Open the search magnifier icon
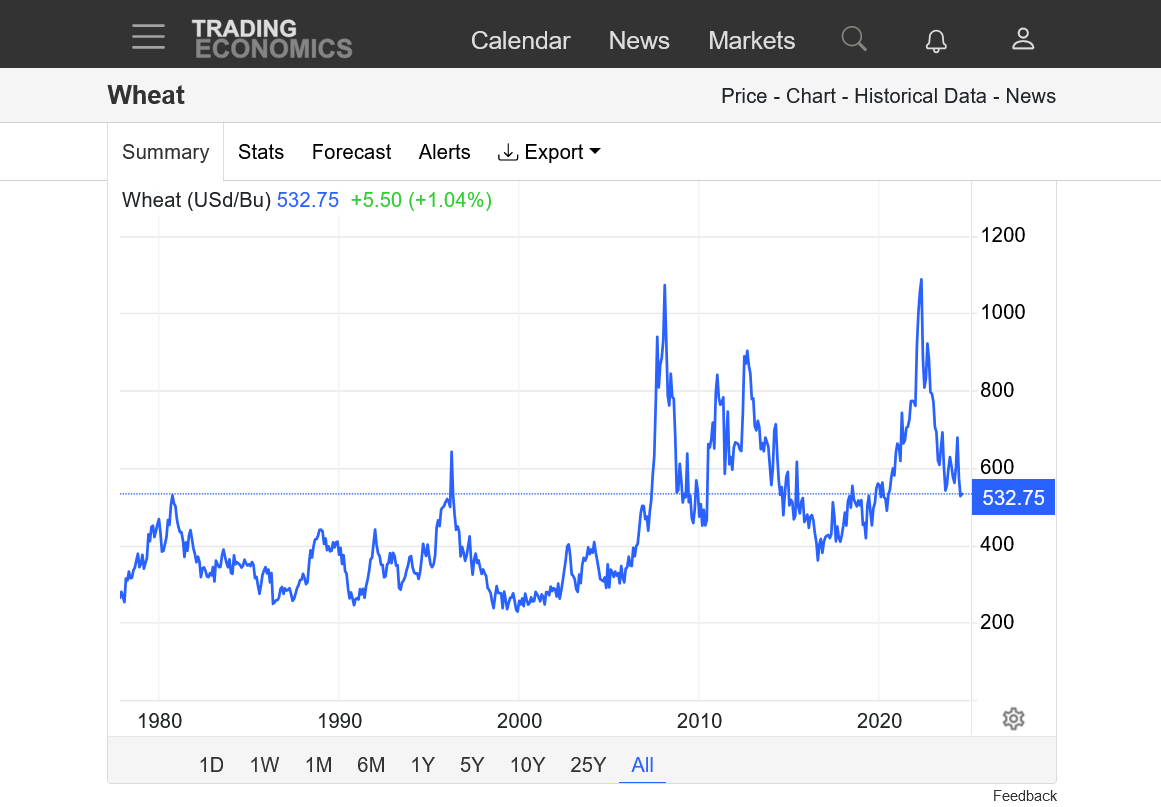This screenshot has height=807, width=1161. point(853,39)
